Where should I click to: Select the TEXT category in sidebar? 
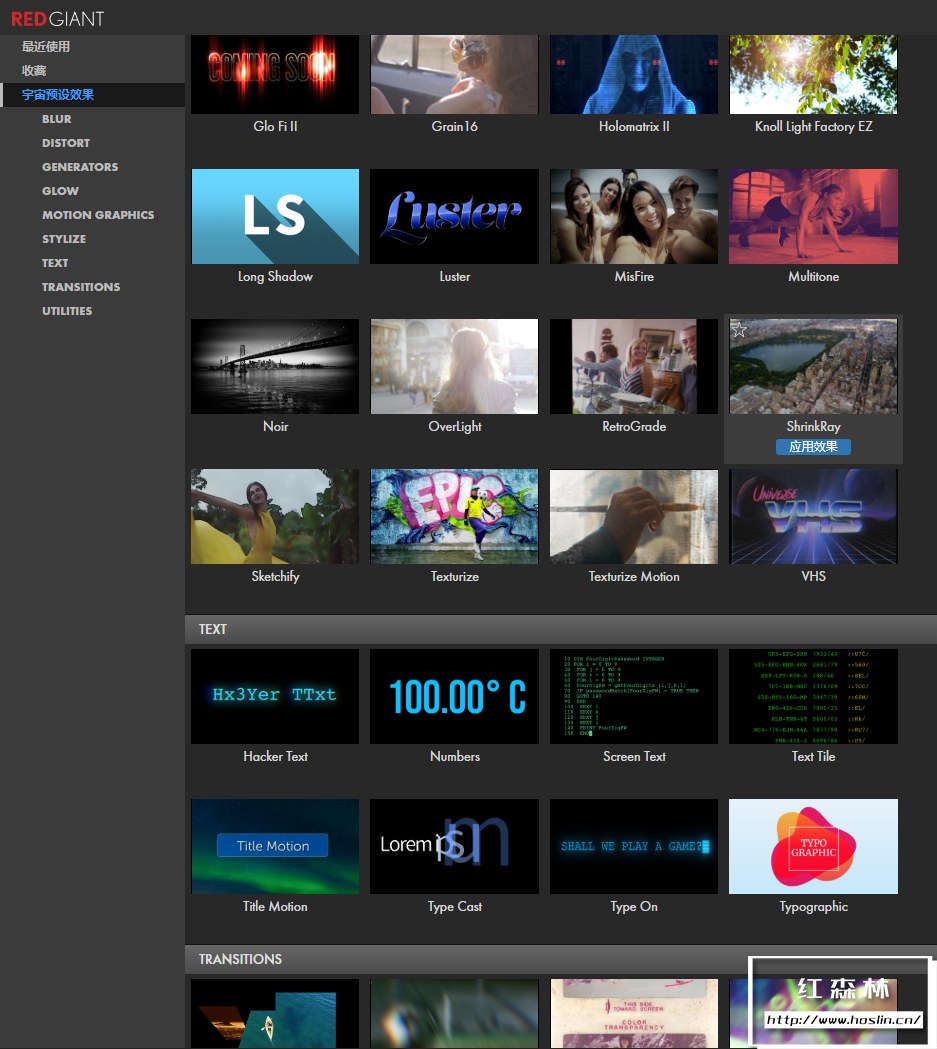(x=55, y=264)
